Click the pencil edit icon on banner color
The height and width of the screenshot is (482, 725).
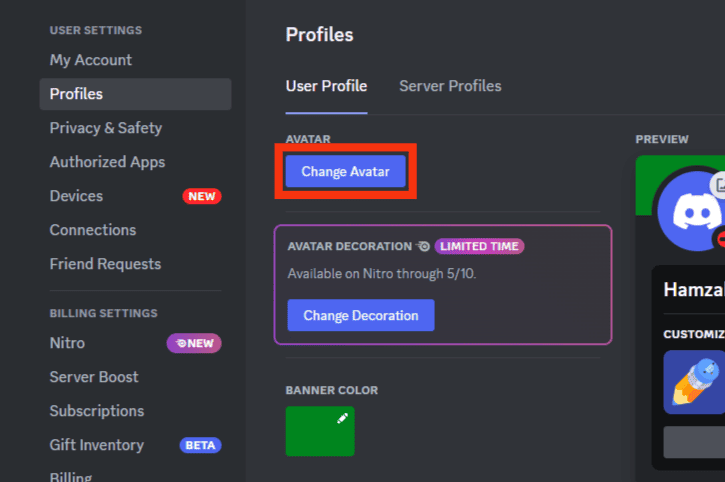click(342, 419)
